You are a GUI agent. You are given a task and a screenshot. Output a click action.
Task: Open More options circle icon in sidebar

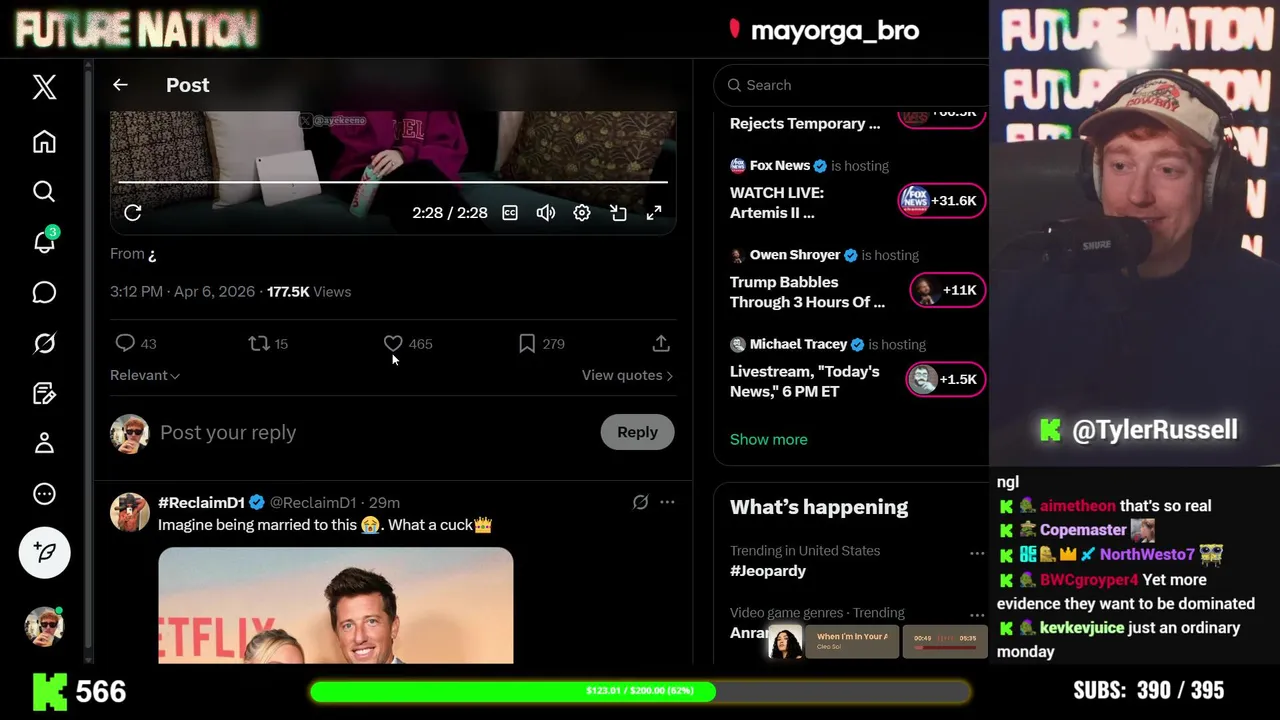[44, 494]
